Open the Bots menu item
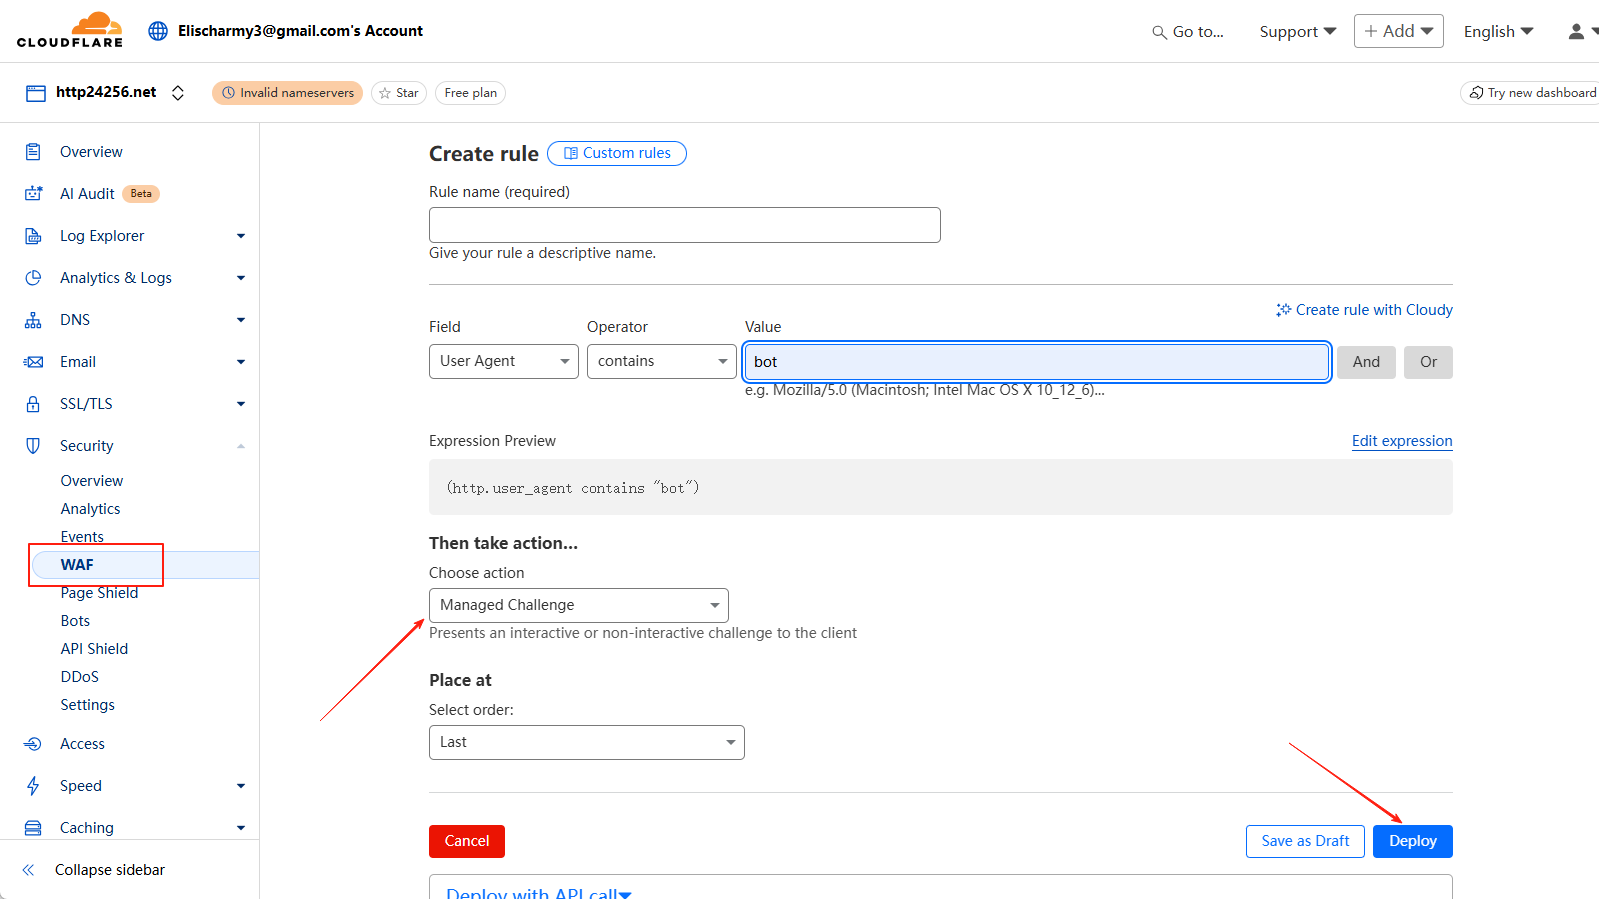This screenshot has width=1599, height=899. 75,621
